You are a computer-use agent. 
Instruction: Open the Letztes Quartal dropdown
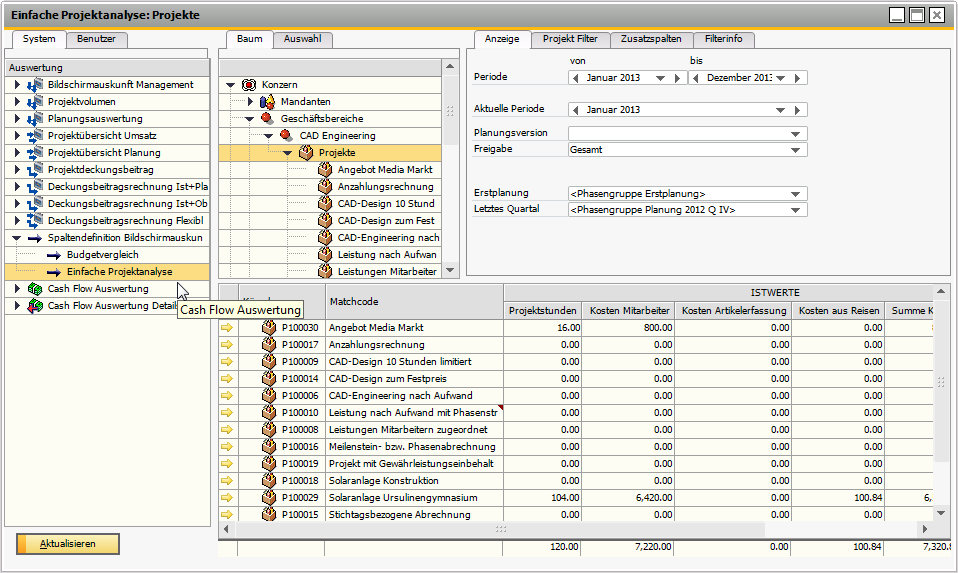click(796, 210)
